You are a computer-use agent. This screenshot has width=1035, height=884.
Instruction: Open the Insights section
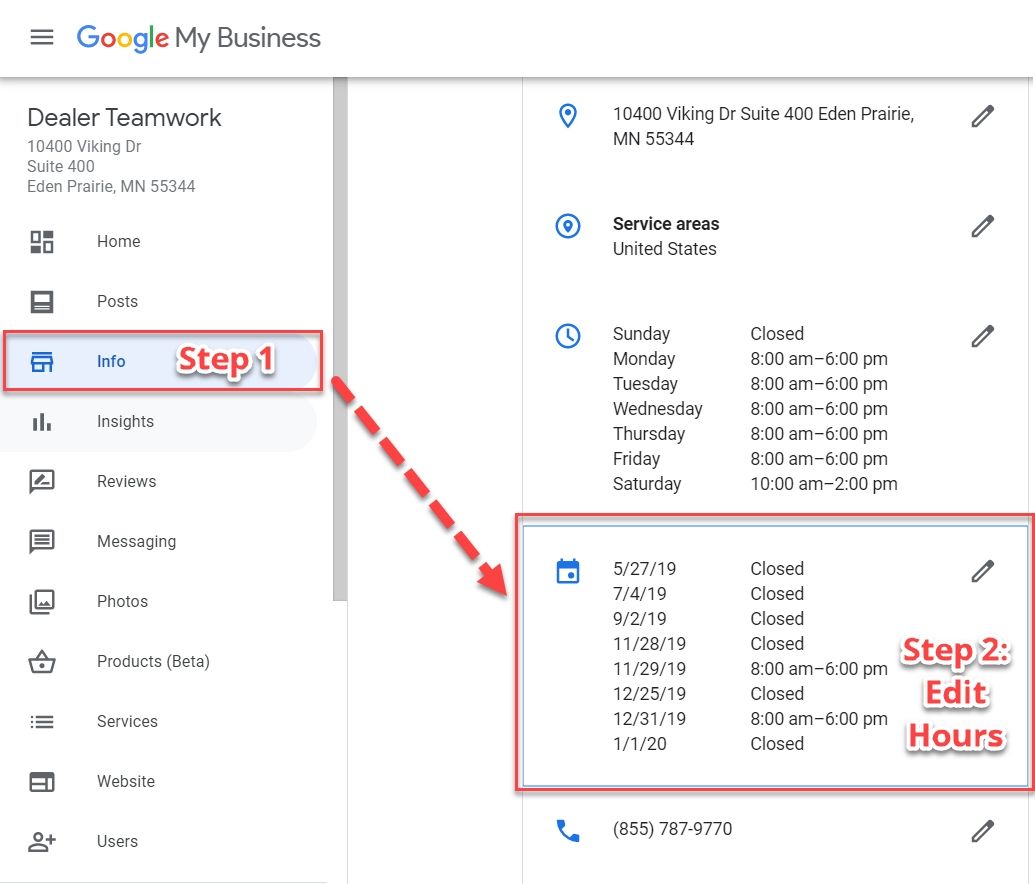pyautogui.click(x=125, y=422)
